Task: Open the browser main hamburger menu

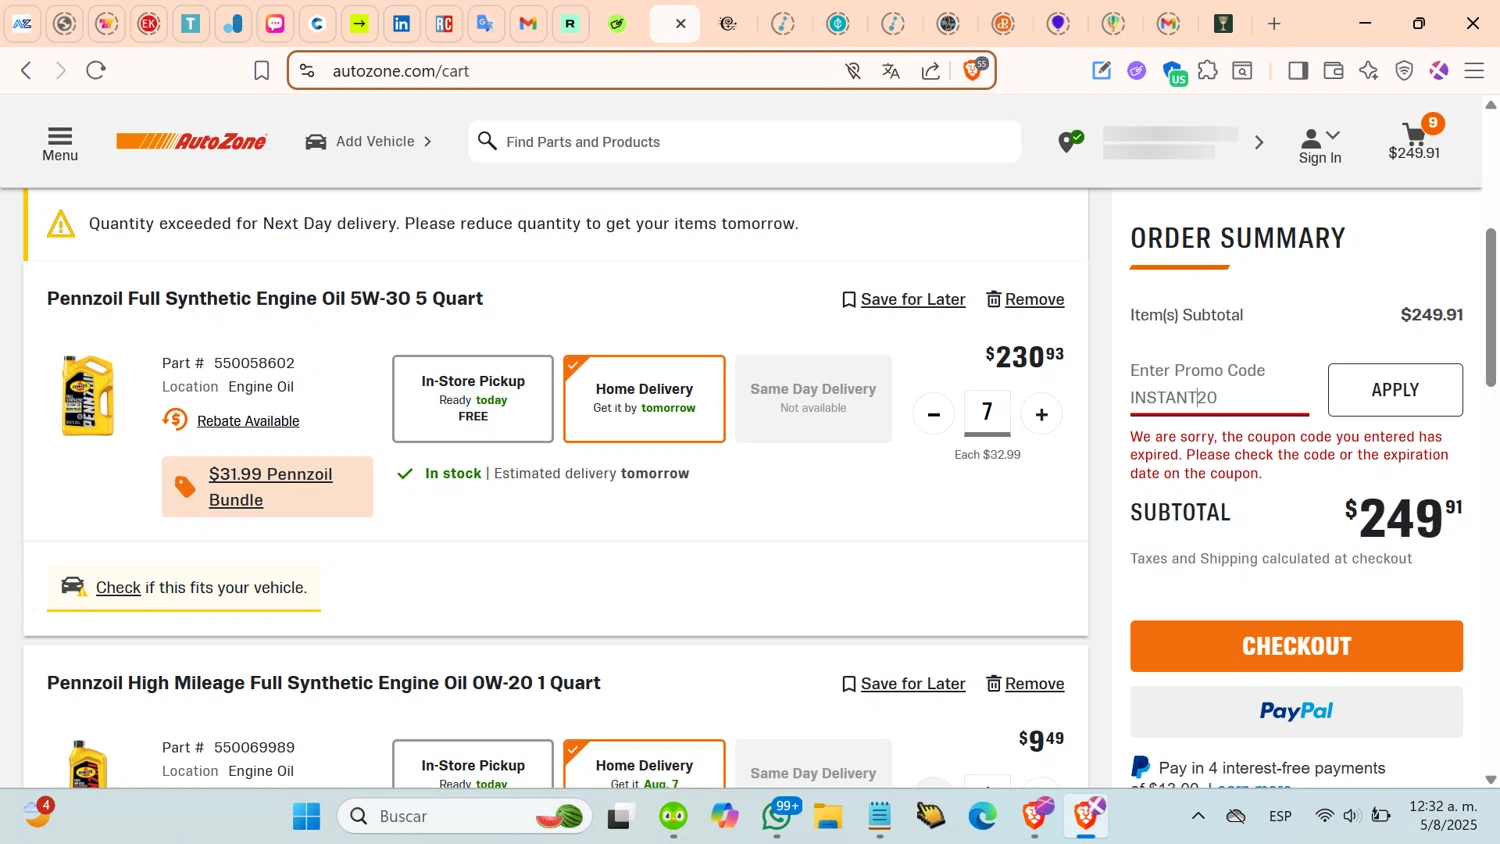Action: pyautogui.click(x=1474, y=70)
